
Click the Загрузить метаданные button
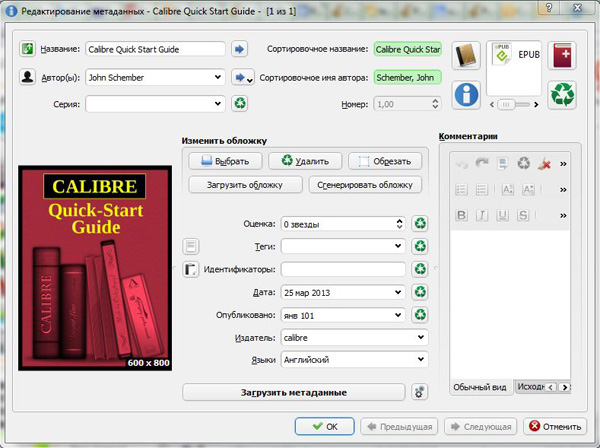pos(293,392)
